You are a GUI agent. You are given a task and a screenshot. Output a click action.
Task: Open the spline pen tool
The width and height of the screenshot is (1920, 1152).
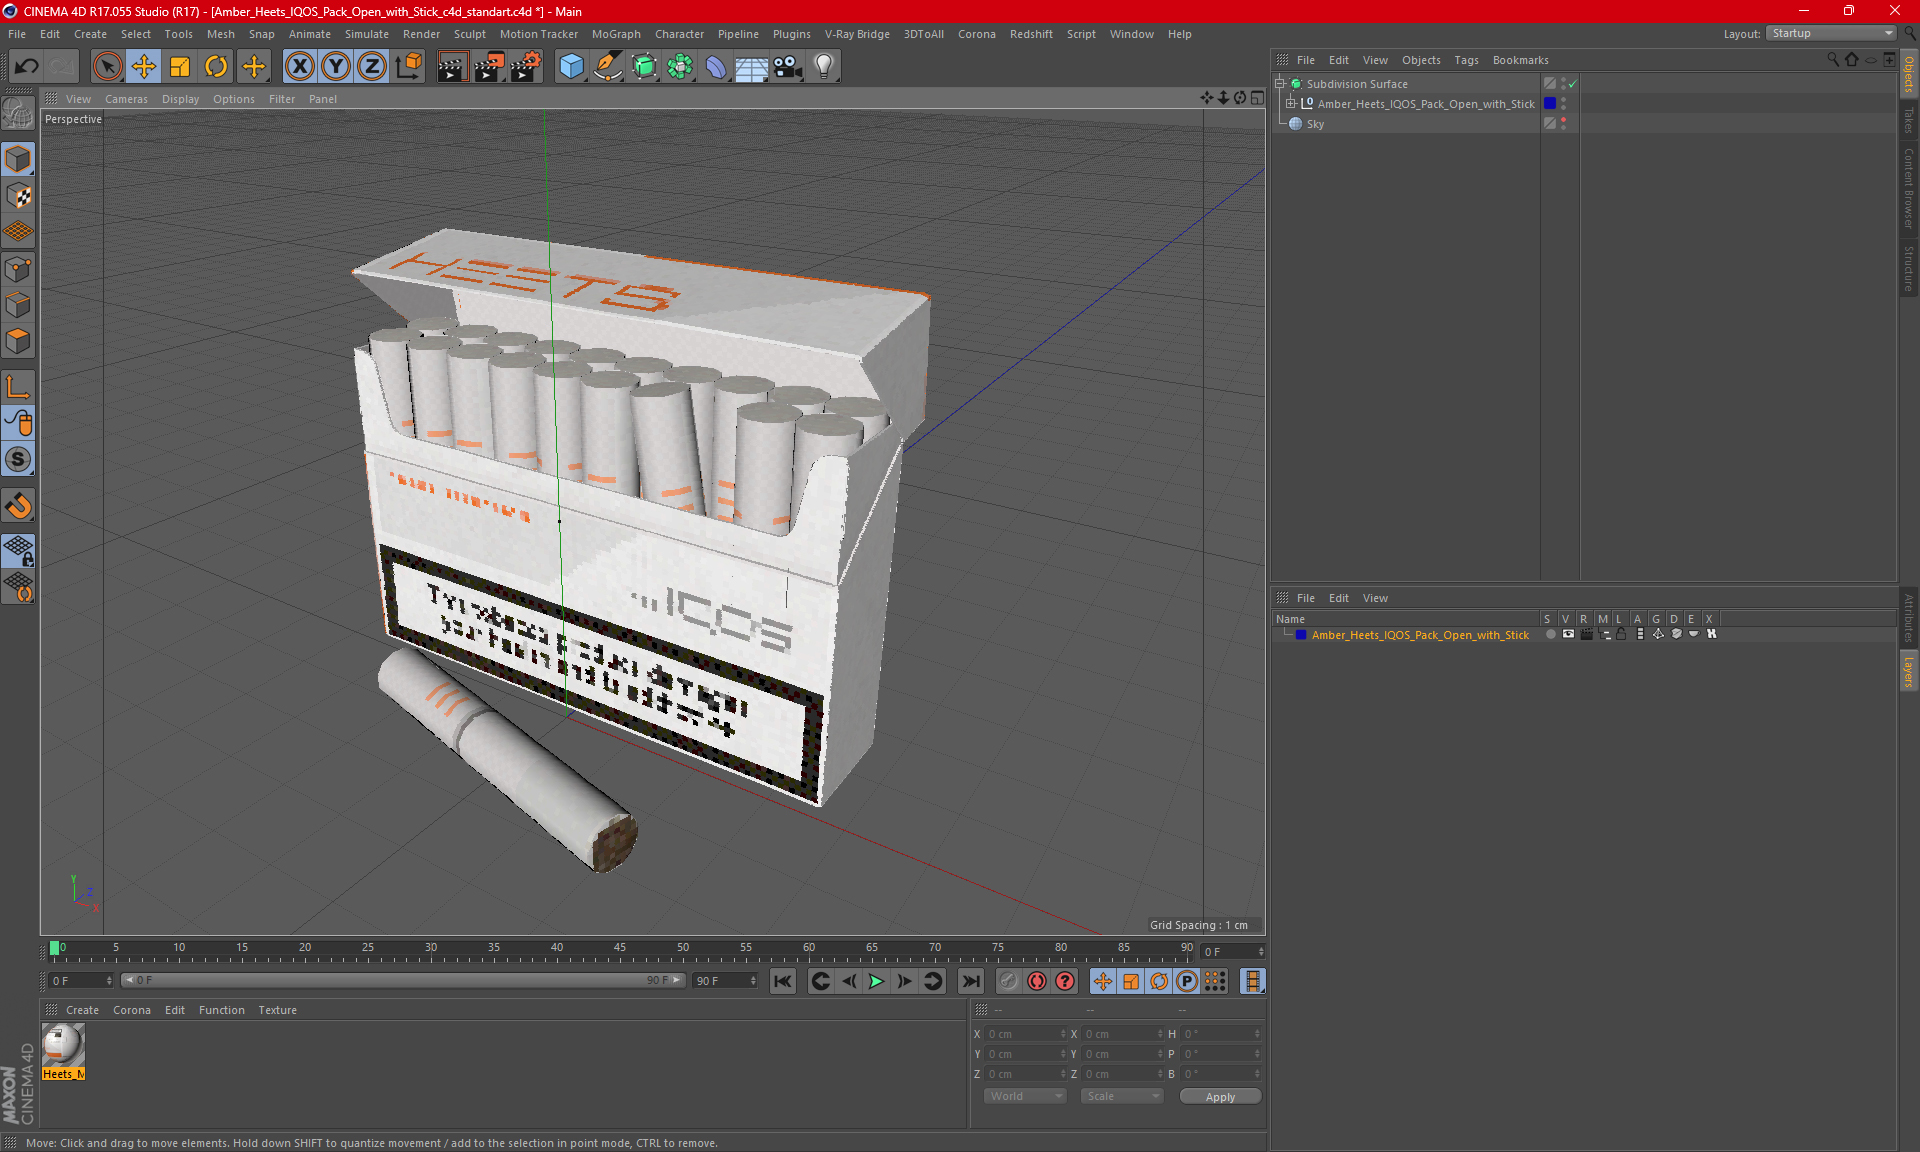pyautogui.click(x=607, y=67)
